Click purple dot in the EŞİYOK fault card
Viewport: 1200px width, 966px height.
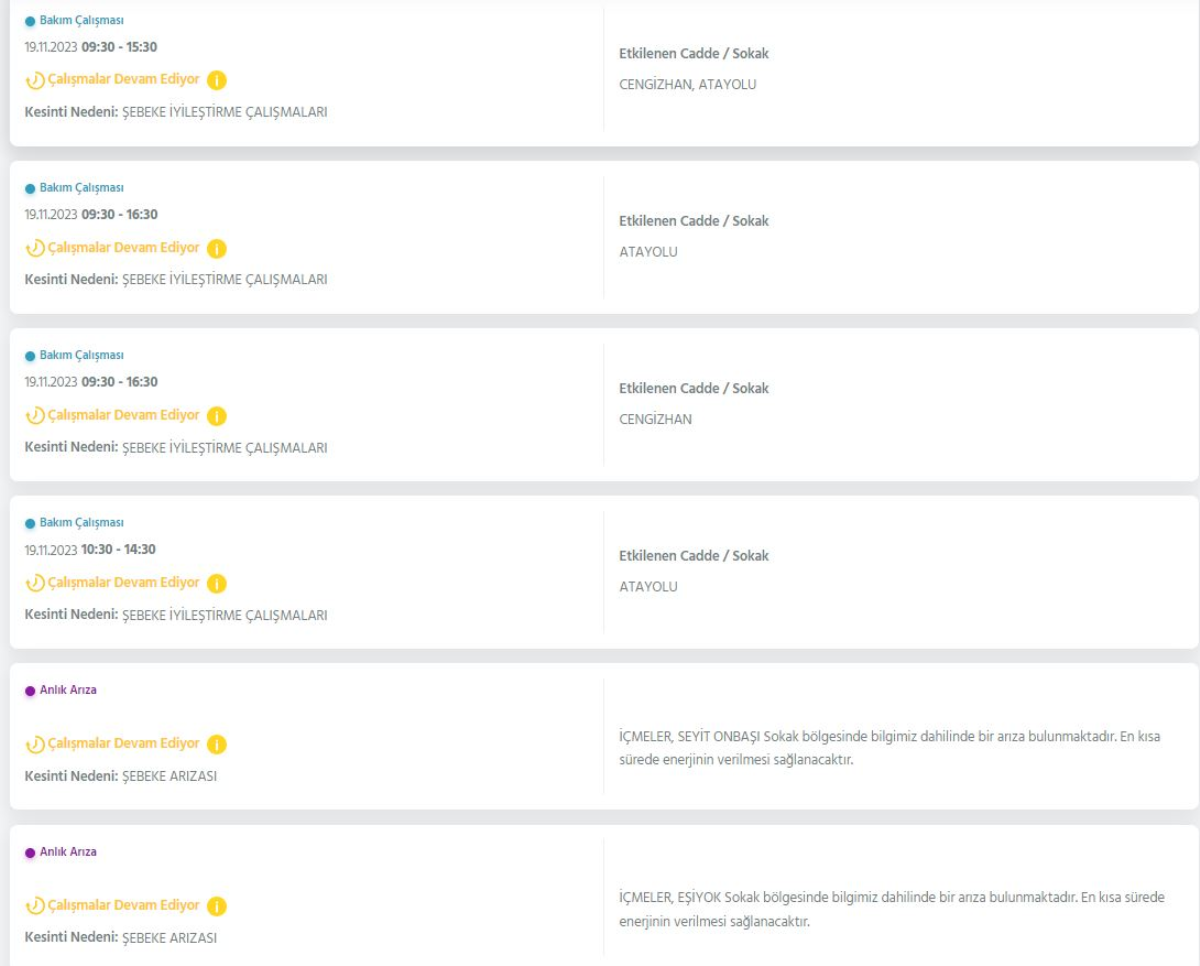click(x=30, y=853)
